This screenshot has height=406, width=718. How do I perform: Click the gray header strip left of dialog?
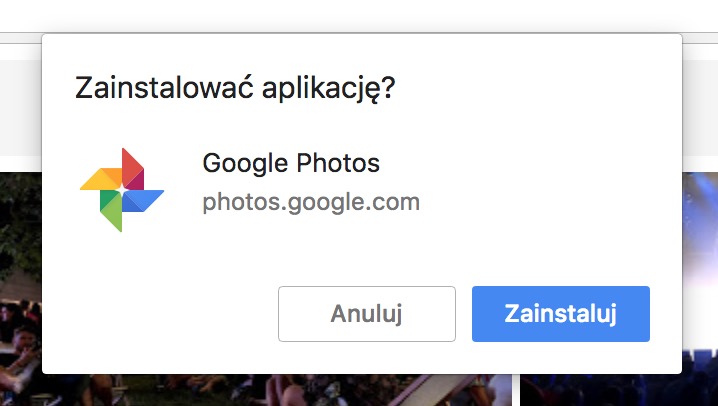click(21, 108)
